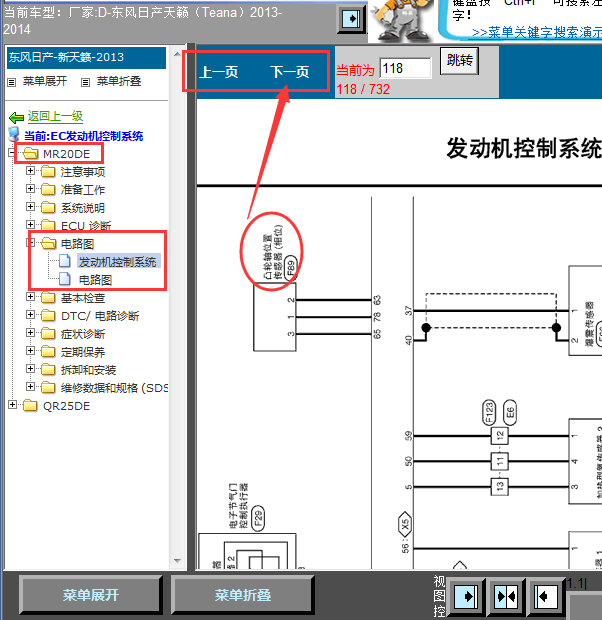Screen dimensions: 602x620
Task: Click the bottom 菜单折叠 button
Action: point(242,595)
